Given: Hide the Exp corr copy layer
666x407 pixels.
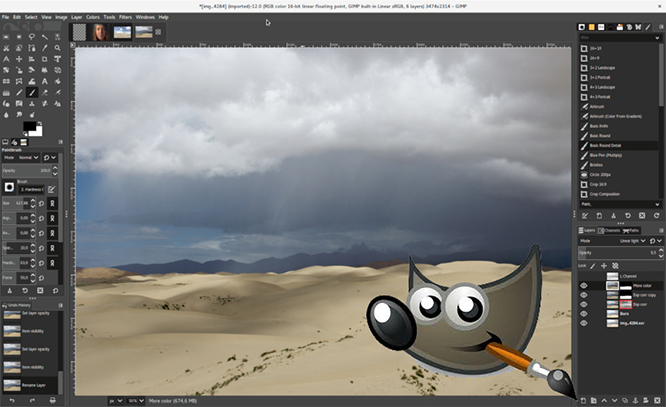Looking at the screenshot, I should [x=584, y=295].
